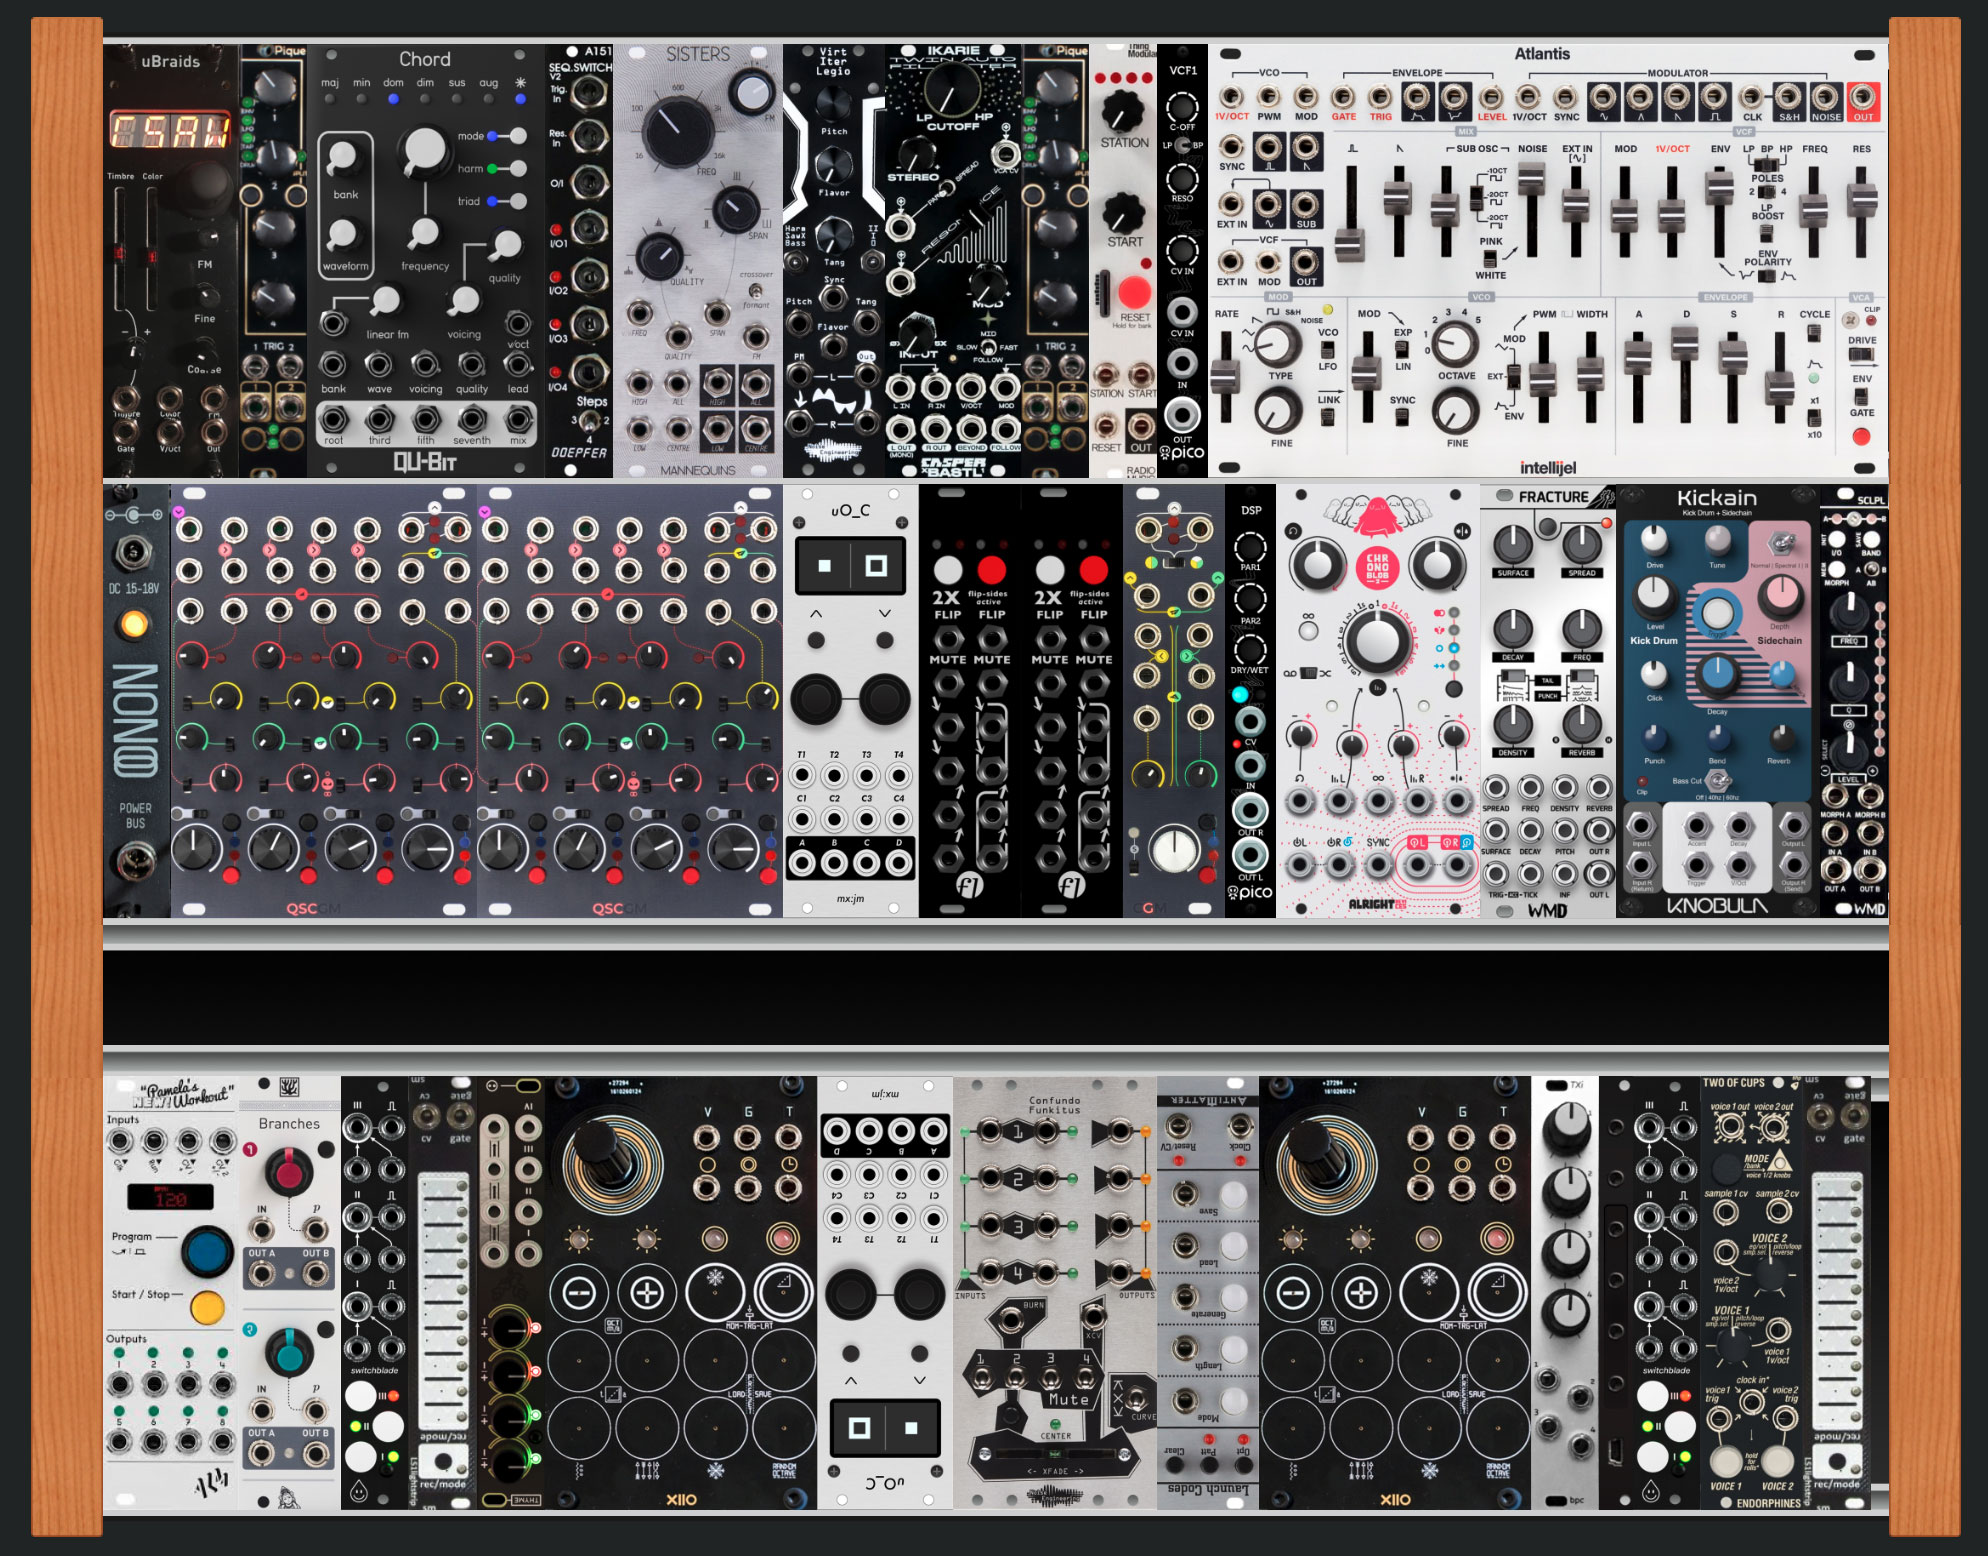This screenshot has width=1988, height=1556.
Task: Click the Chord root output jack
Action: pyautogui.click(x=333, y=419)
